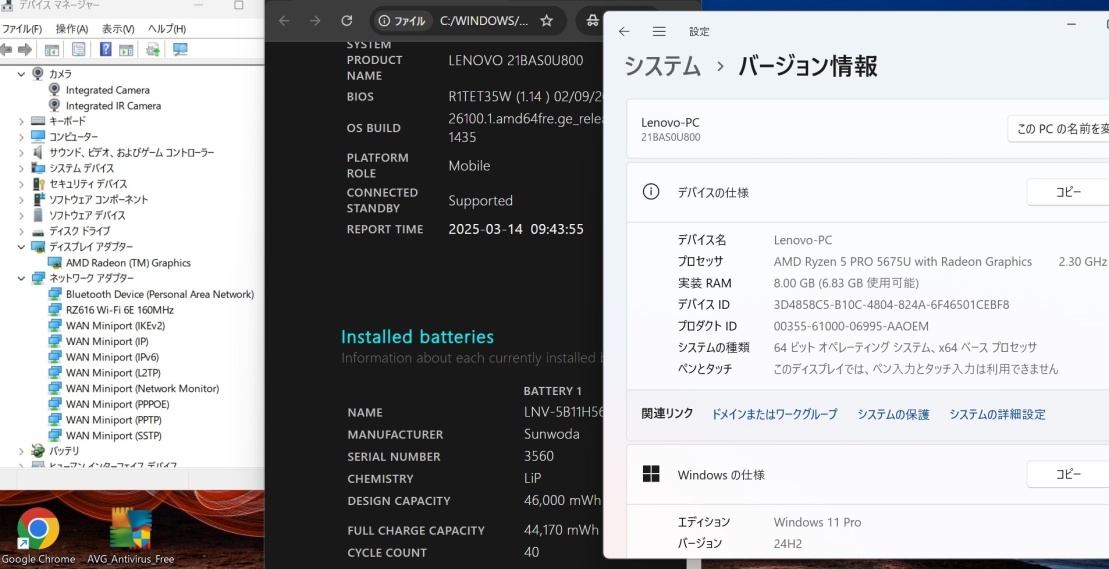Open ファイル(F) menu in Device Manager
The width and height of the screenshot is (1109, 569).
tap(22, 29)
